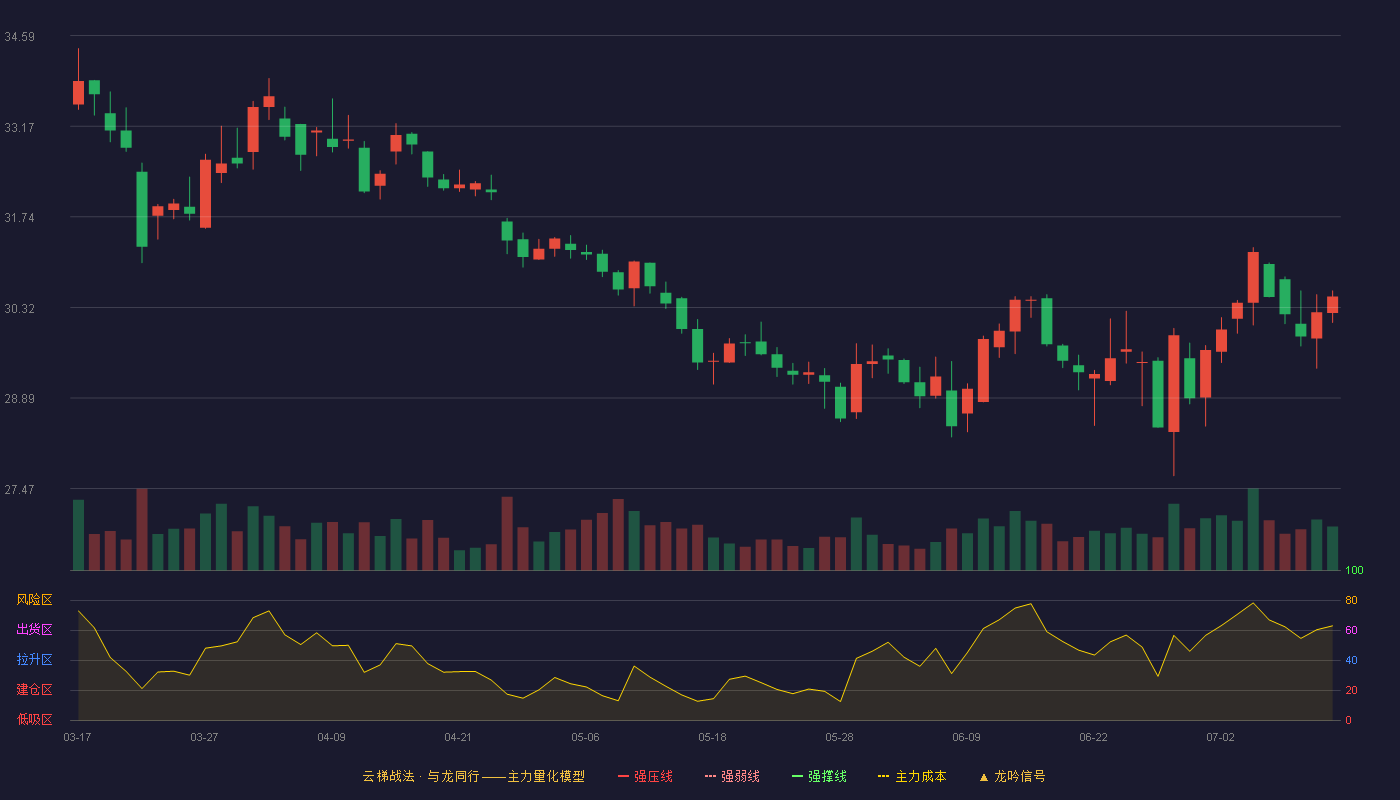Select the 06-22 date label

coord(1093,737)
